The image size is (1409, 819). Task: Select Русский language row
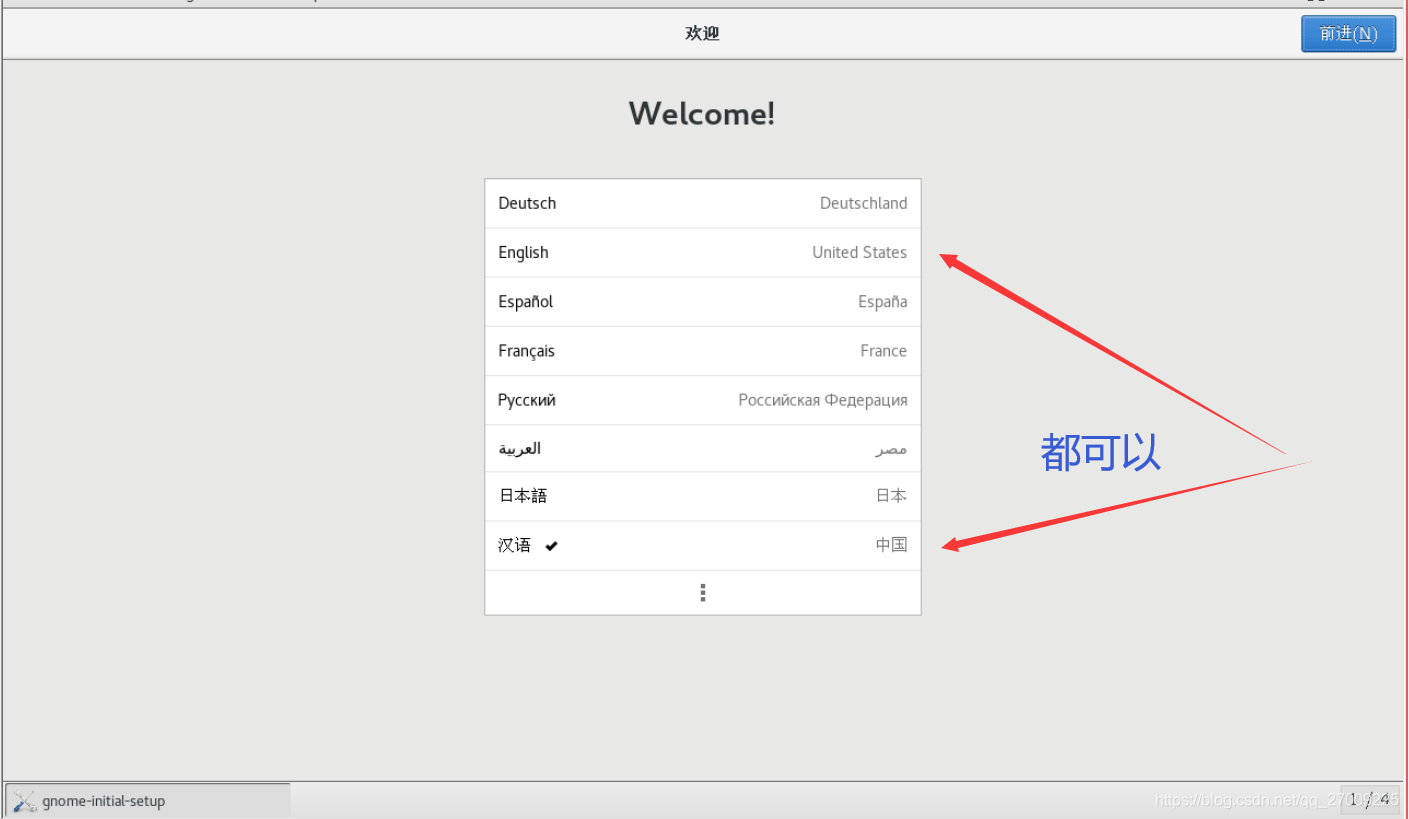coord(702,399)
